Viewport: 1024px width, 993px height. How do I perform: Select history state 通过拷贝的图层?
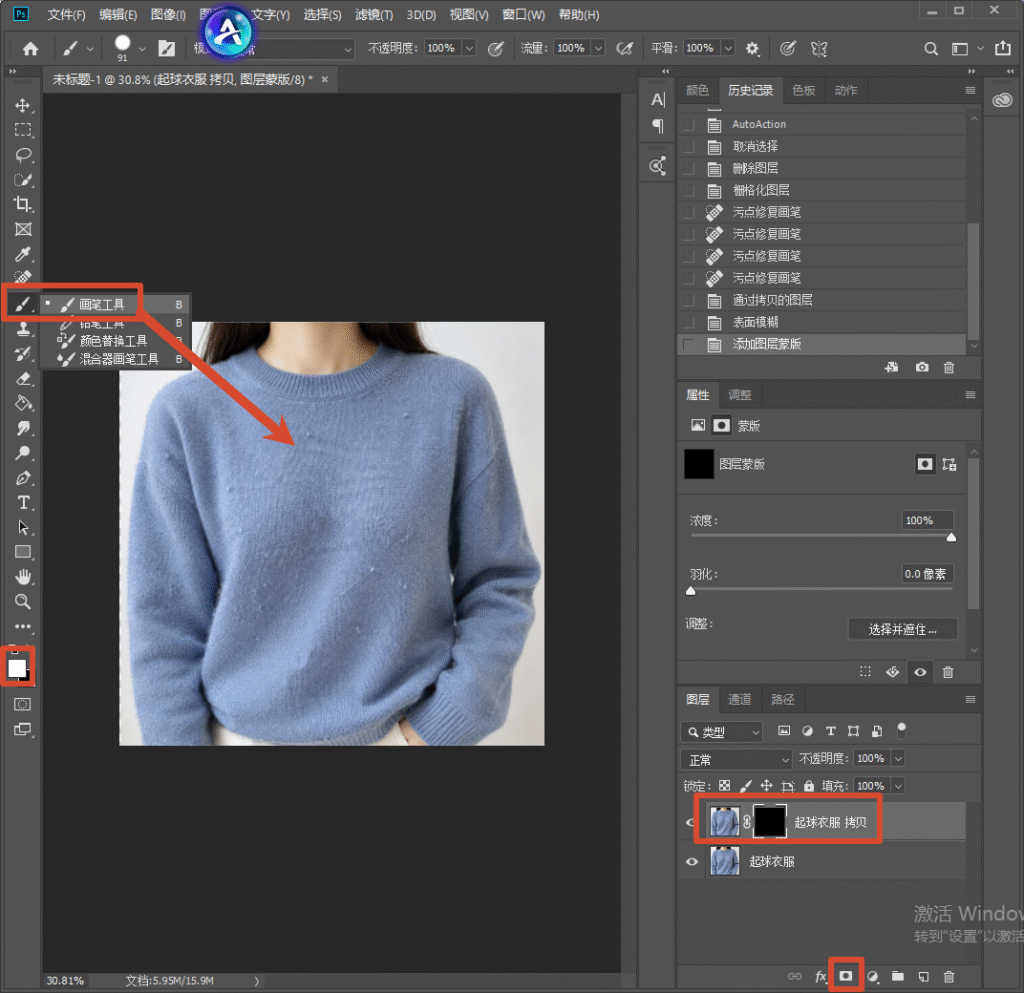click(822, 300)
